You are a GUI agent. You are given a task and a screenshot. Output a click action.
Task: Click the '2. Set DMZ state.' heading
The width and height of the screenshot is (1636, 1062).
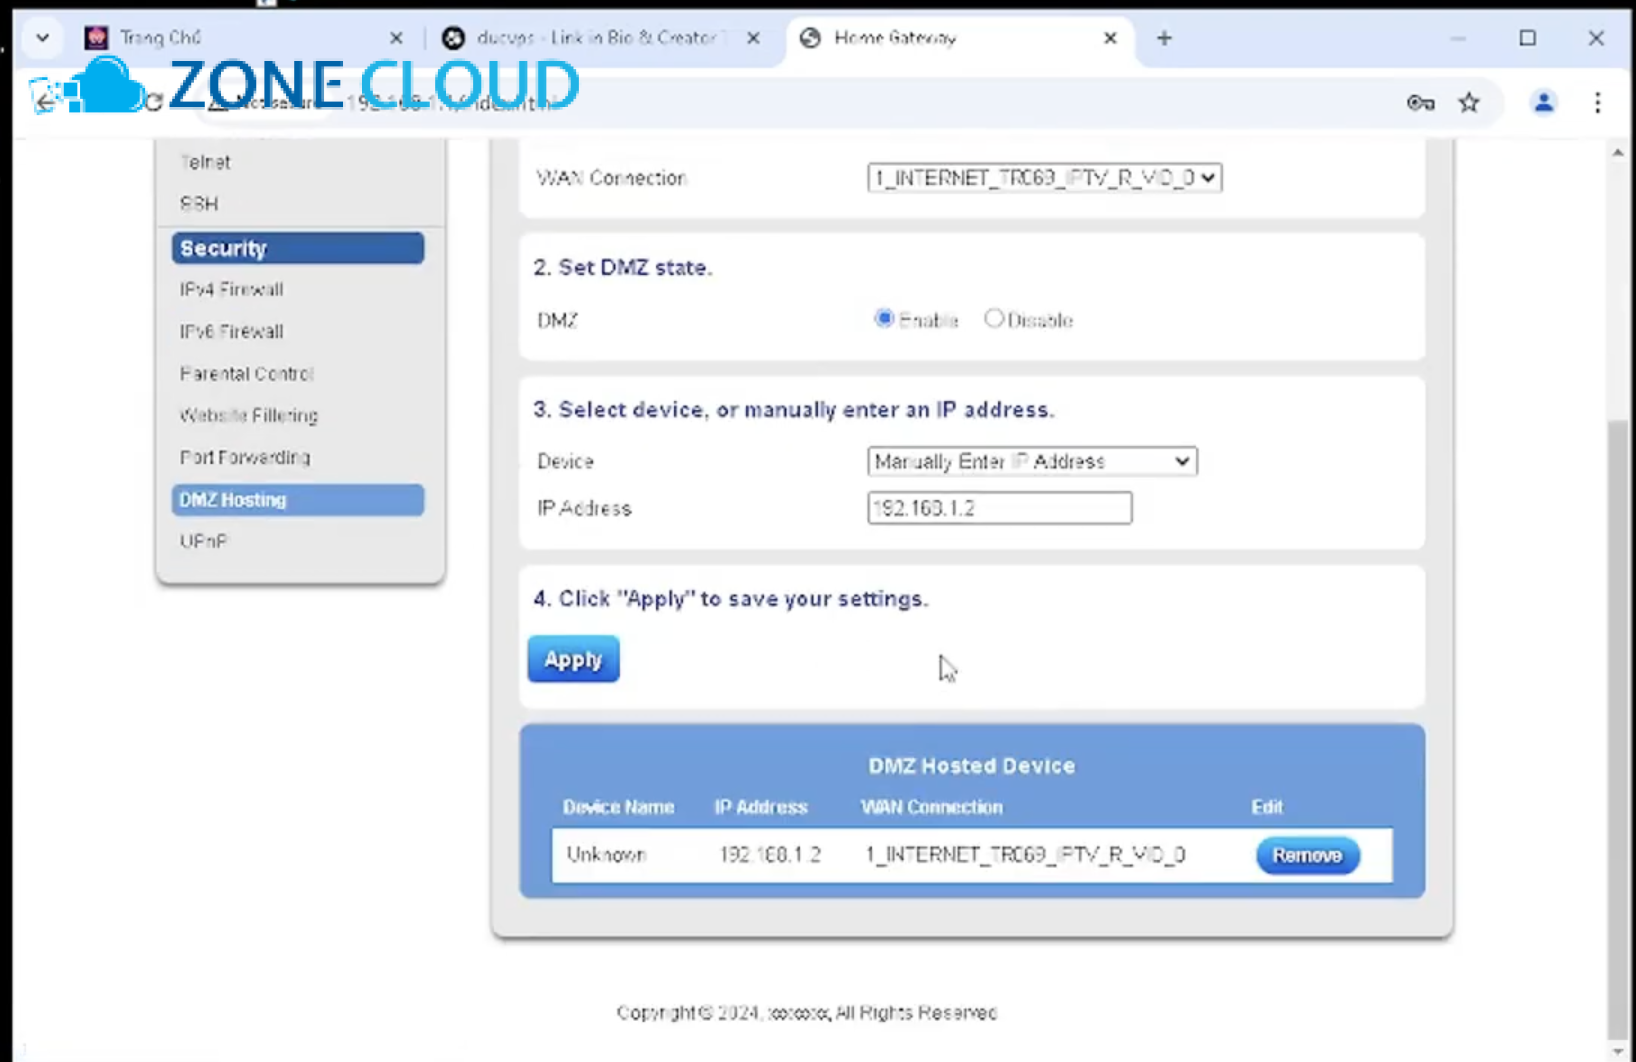point(622,267)
